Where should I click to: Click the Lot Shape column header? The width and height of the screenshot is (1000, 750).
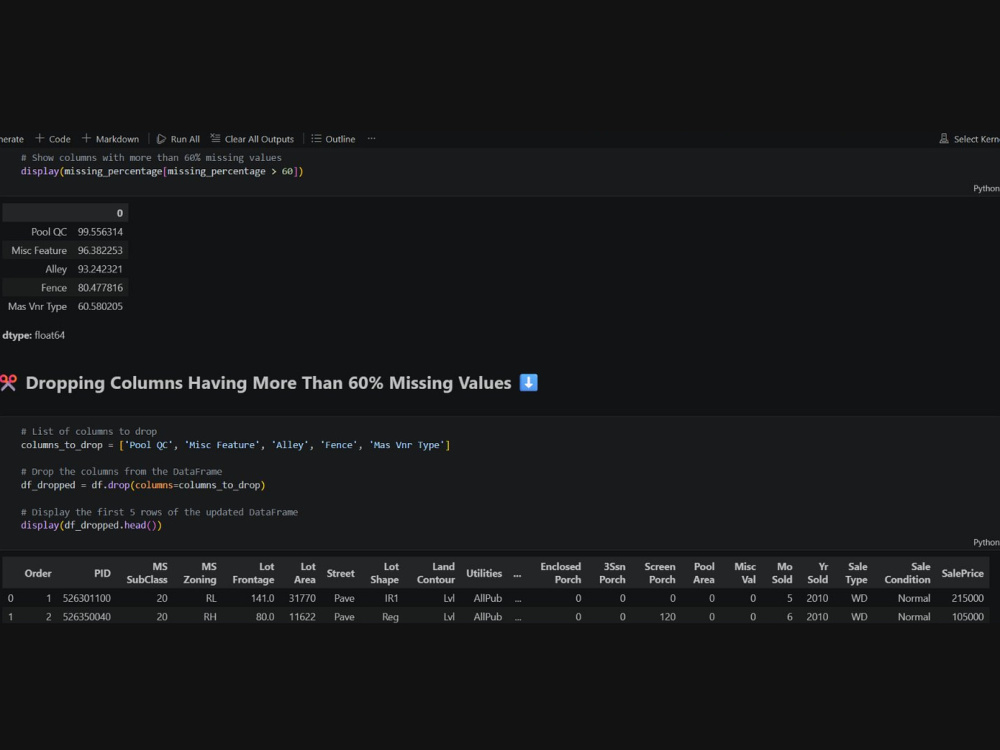[385, 573]
